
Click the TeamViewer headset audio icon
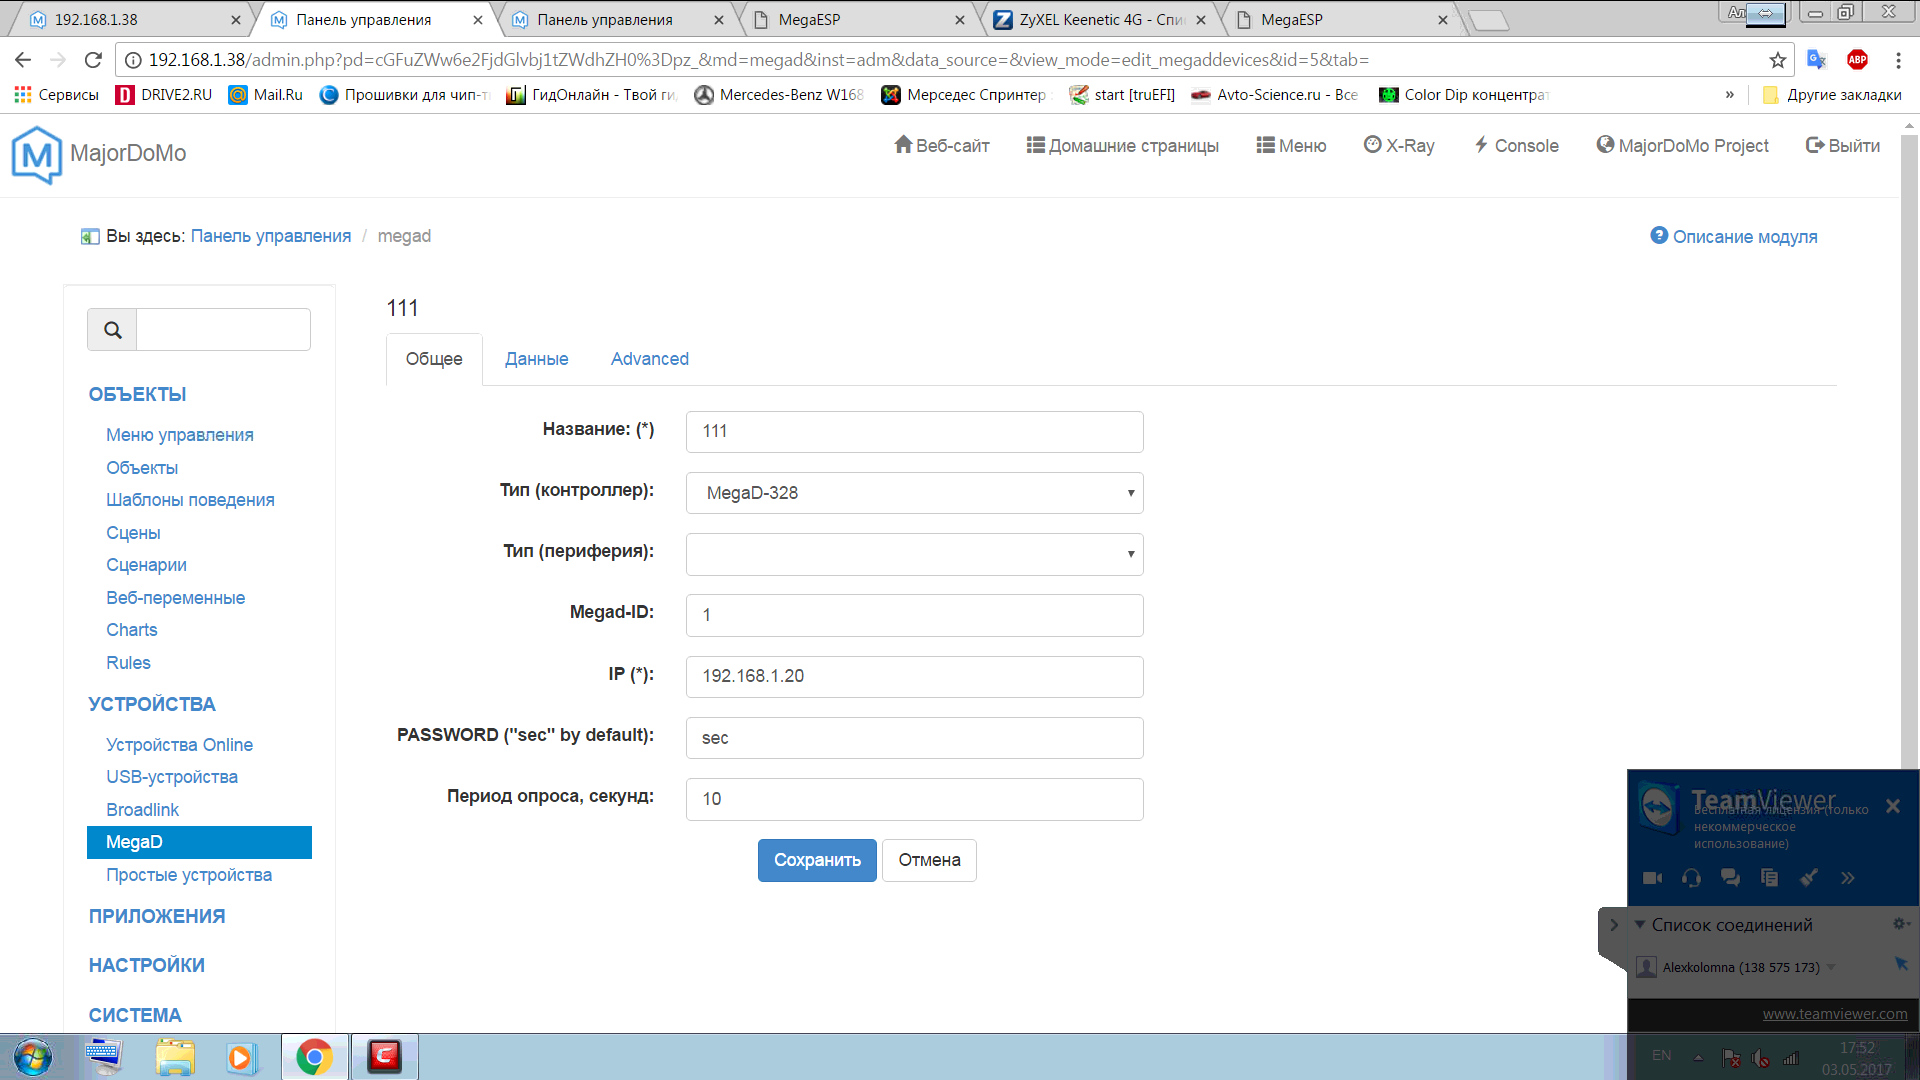pos(1693,877)
